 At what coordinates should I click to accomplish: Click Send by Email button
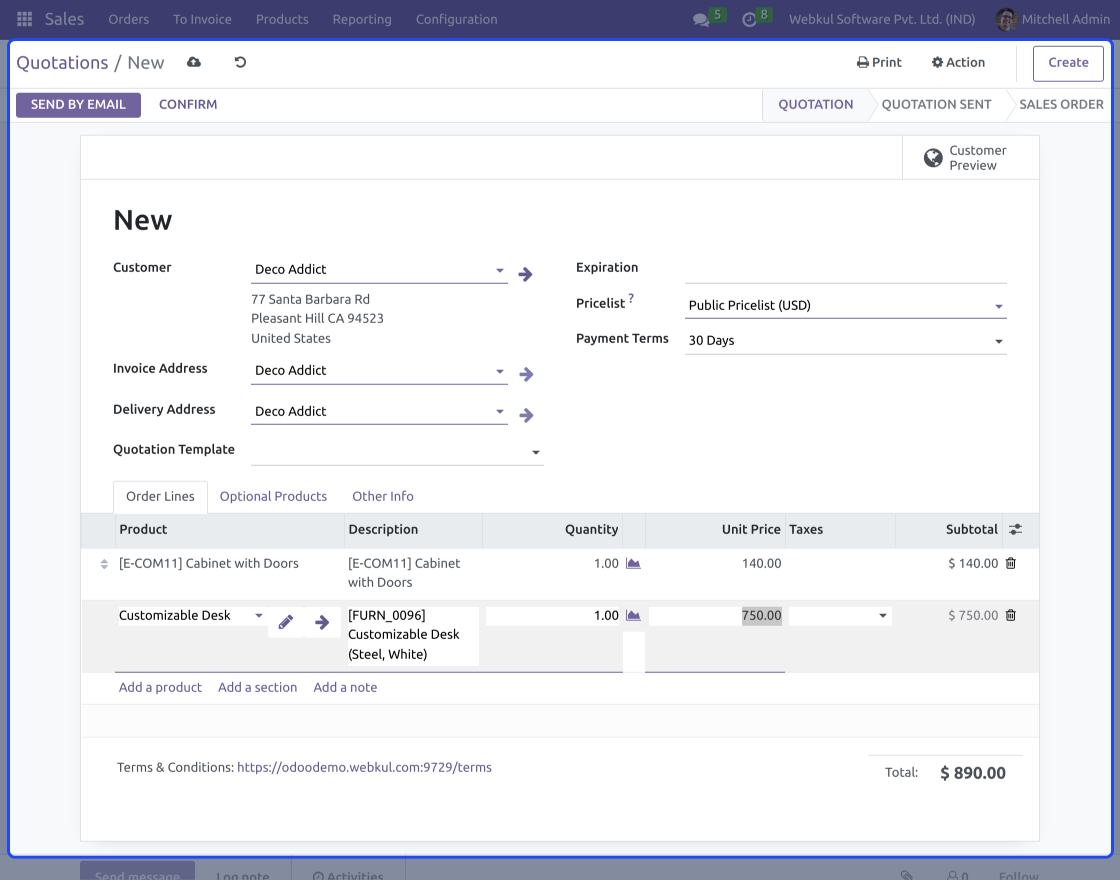pos(78,104)
